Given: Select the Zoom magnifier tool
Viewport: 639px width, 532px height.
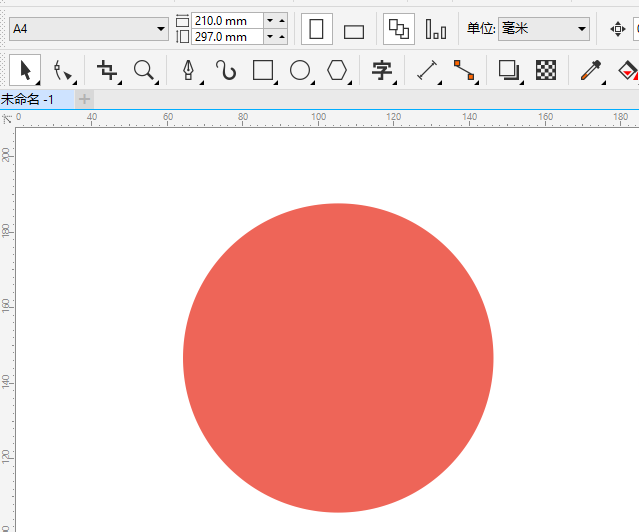Looking at the screenshot, I should pos(144,70).
